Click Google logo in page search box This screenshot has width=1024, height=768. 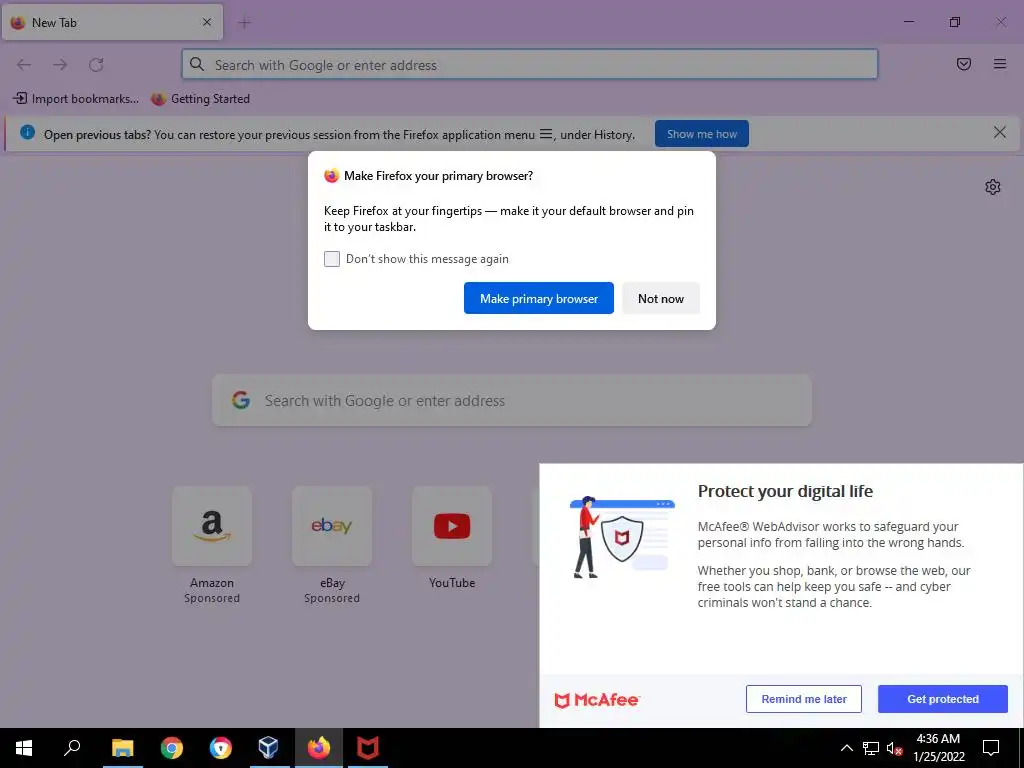click(241, 400)
